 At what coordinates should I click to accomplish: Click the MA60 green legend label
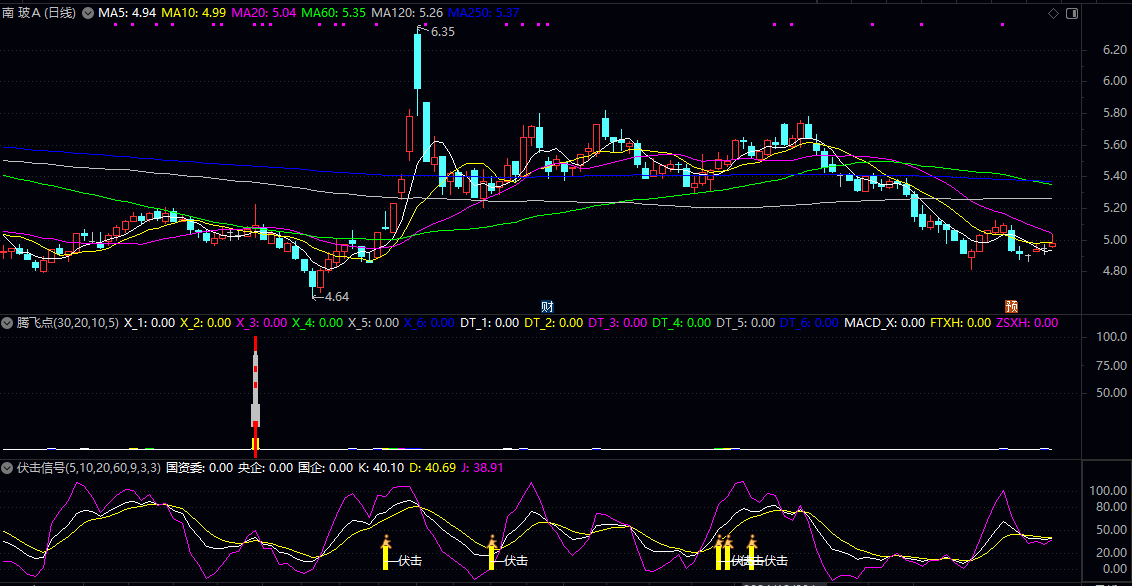coord(333,13)
